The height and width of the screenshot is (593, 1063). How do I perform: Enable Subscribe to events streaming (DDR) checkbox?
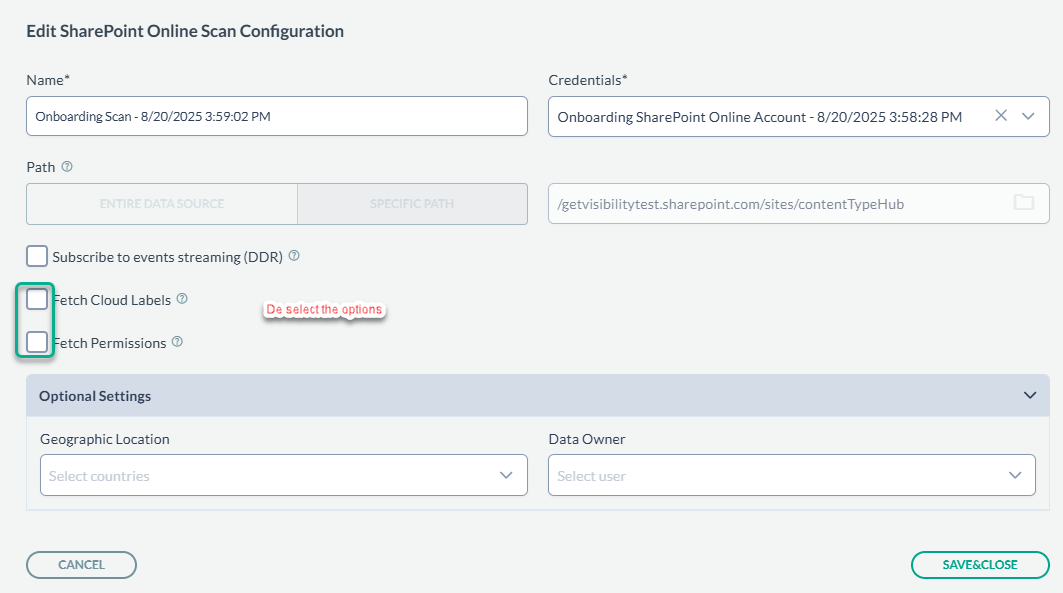[x=37, y=257]
